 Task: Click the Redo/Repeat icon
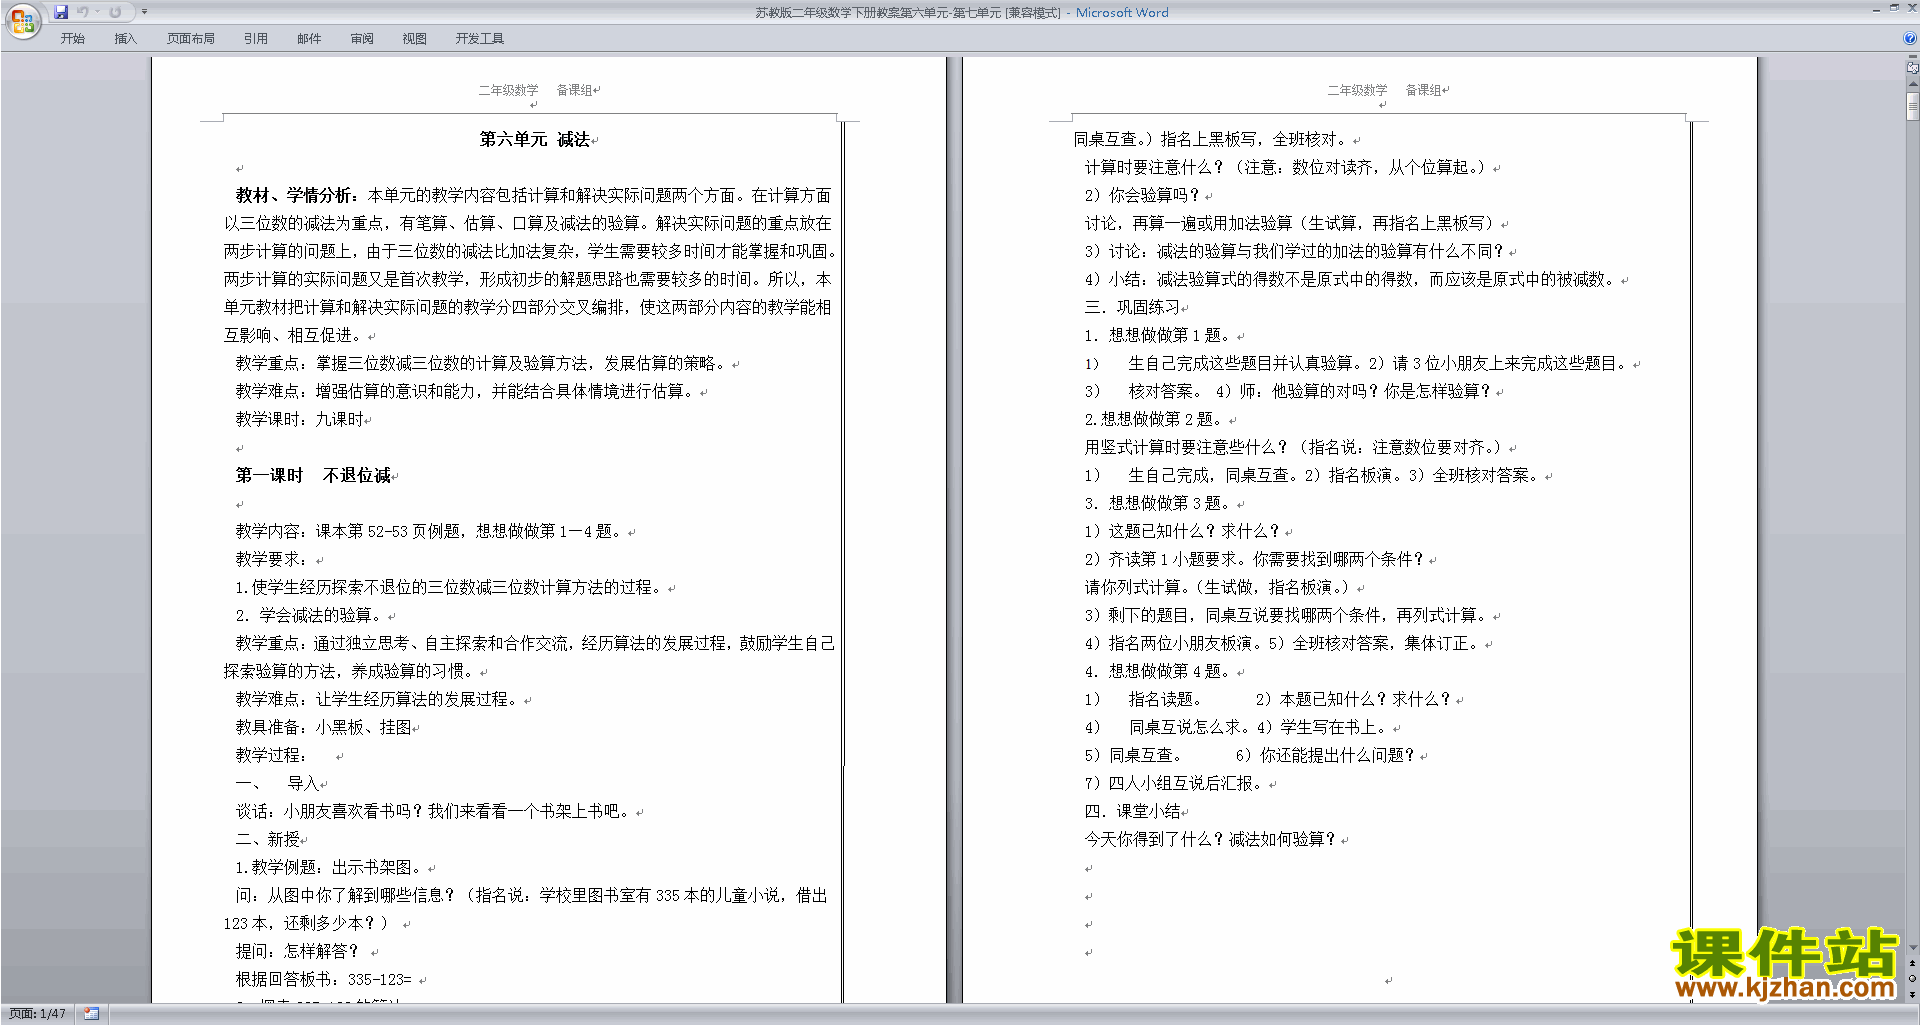115,12
